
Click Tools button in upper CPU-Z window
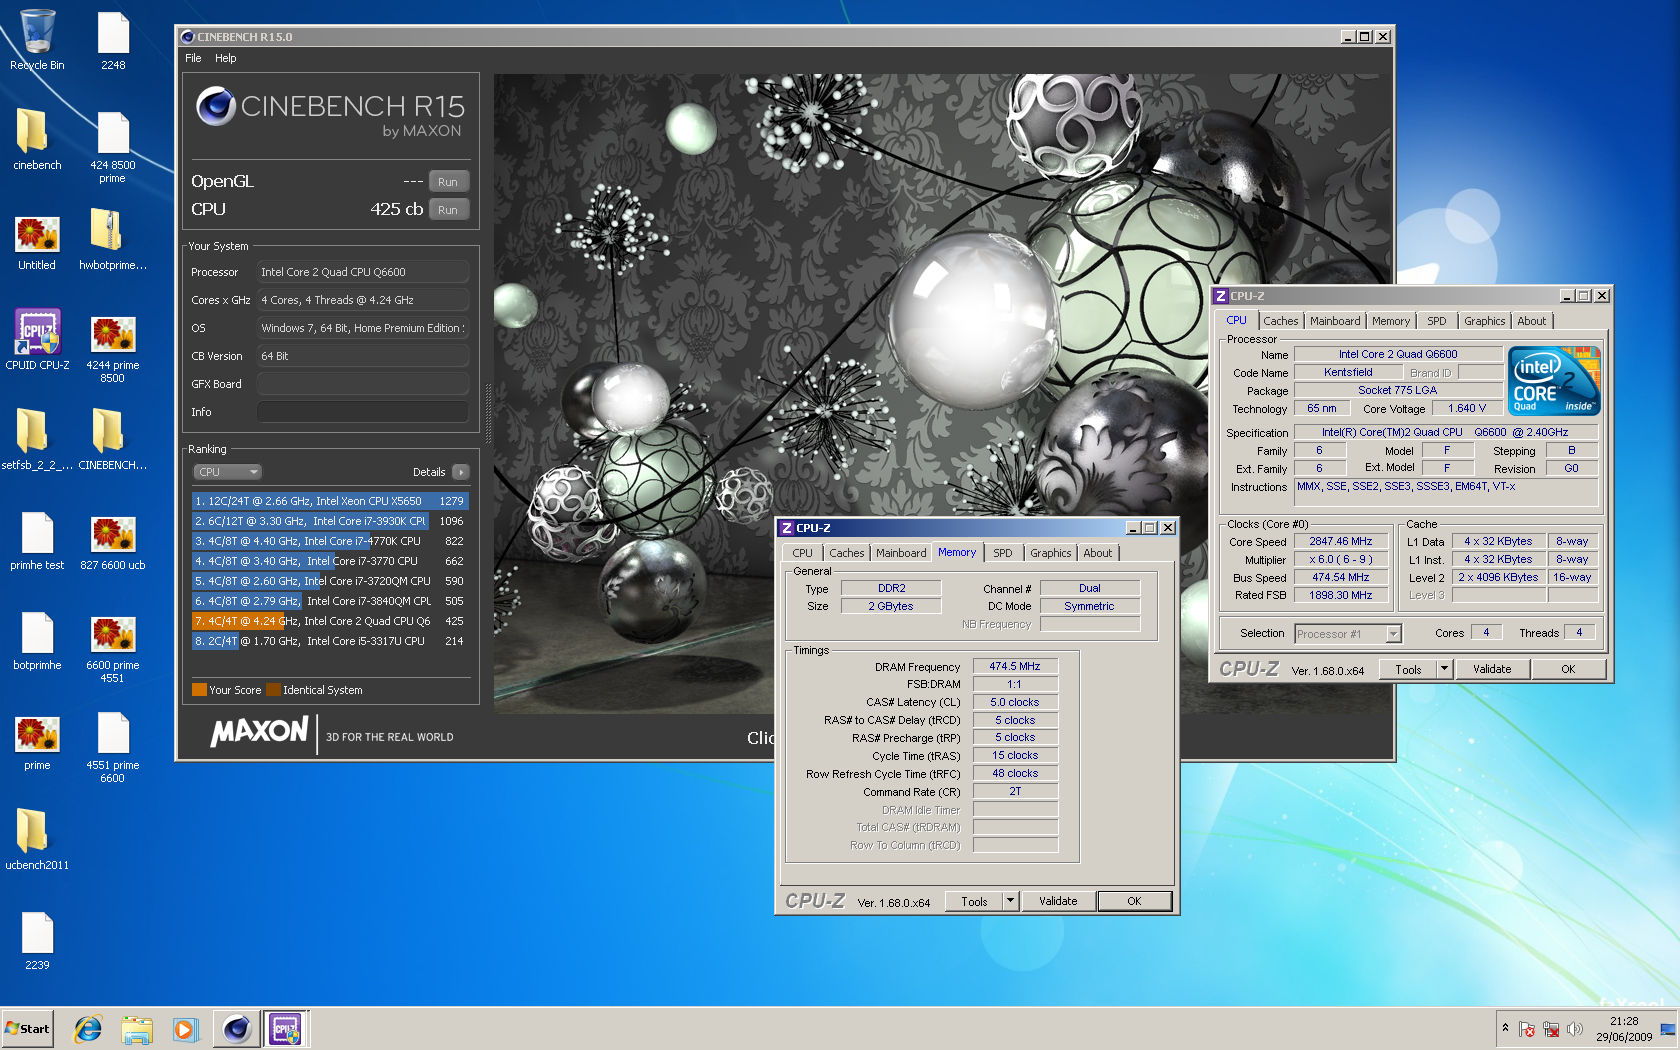tap(1409, 670)
